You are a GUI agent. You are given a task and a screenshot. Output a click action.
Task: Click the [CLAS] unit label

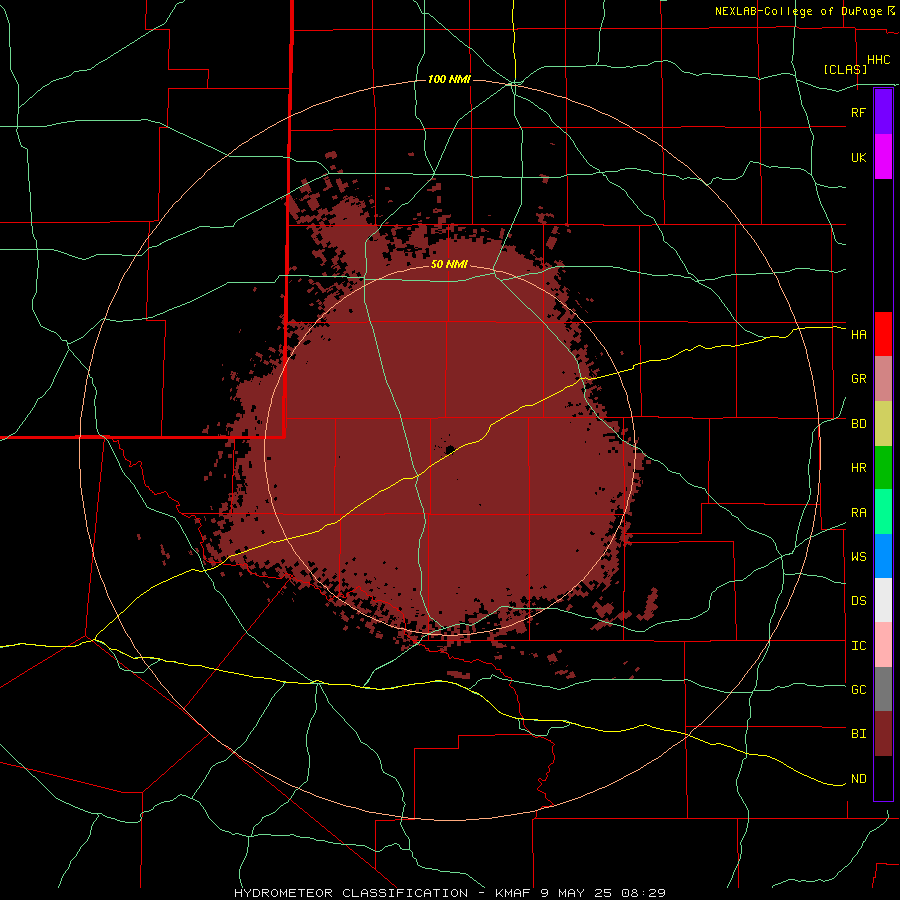coord(845,69)
